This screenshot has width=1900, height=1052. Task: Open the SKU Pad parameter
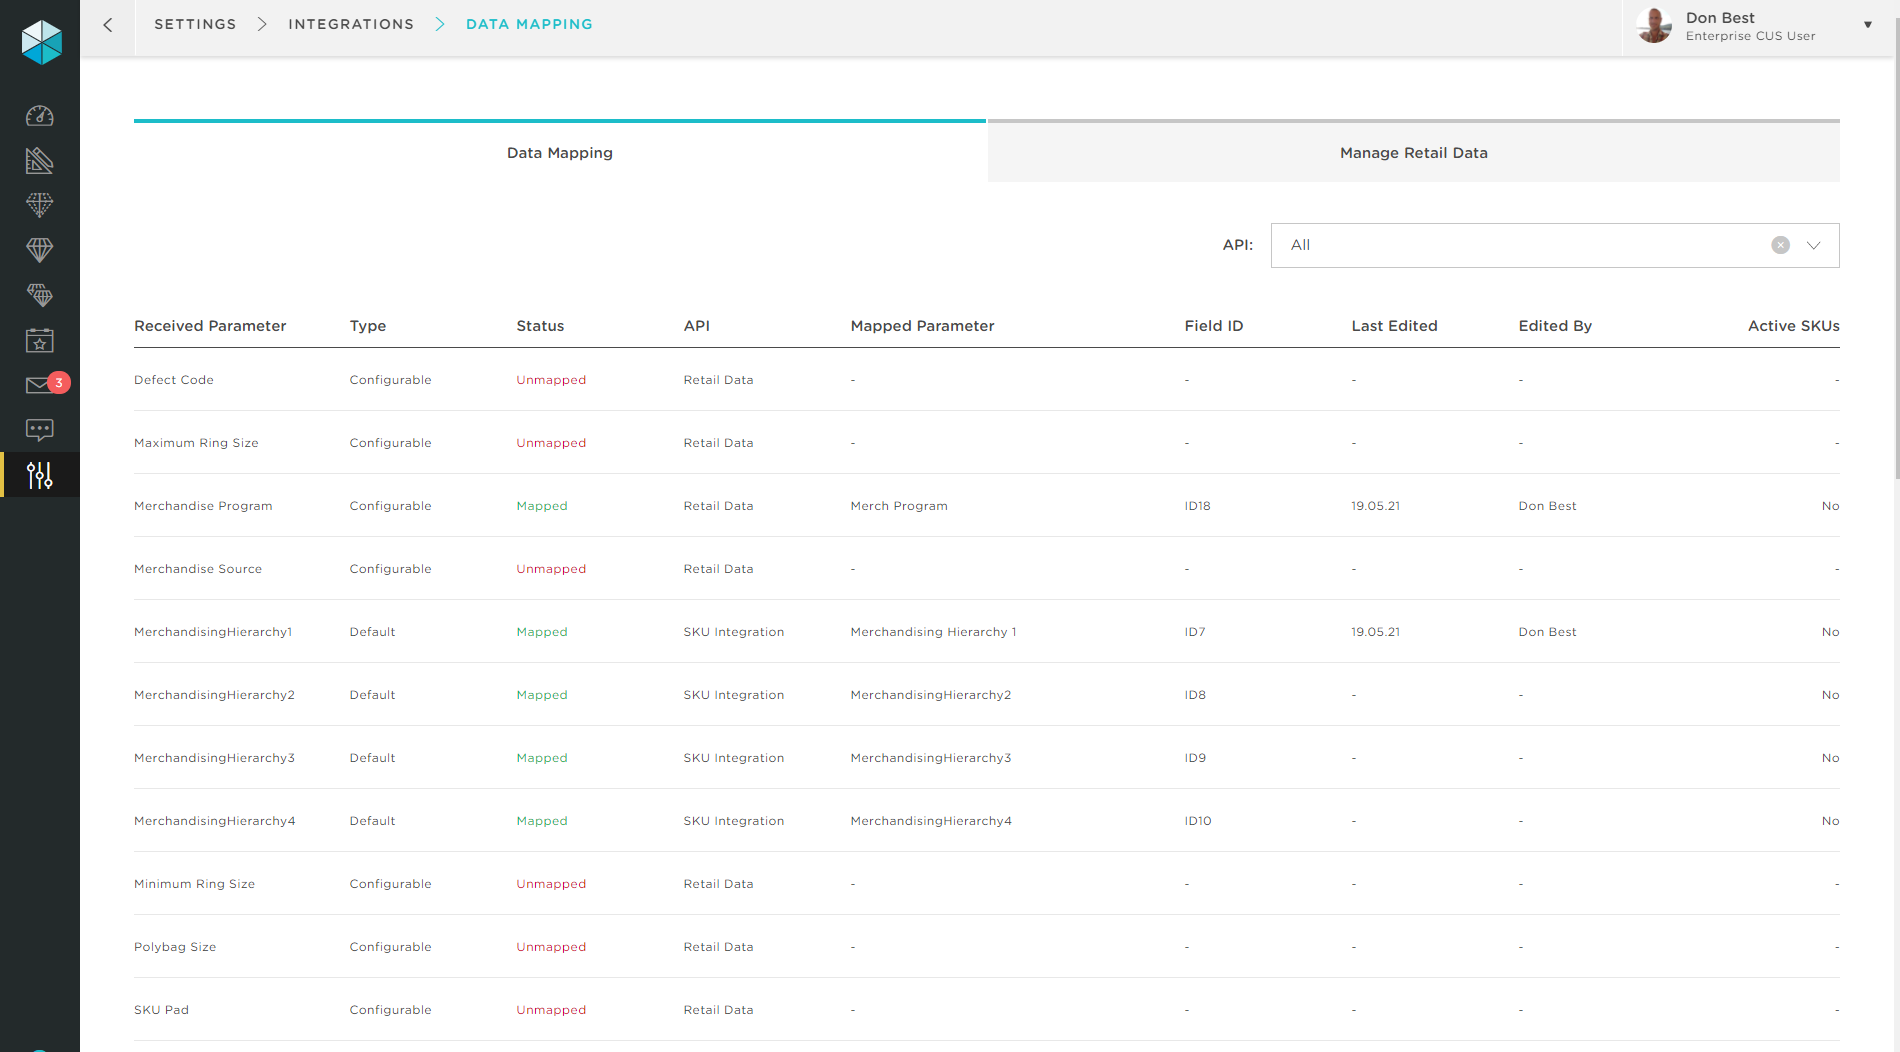pos(161,1010)
